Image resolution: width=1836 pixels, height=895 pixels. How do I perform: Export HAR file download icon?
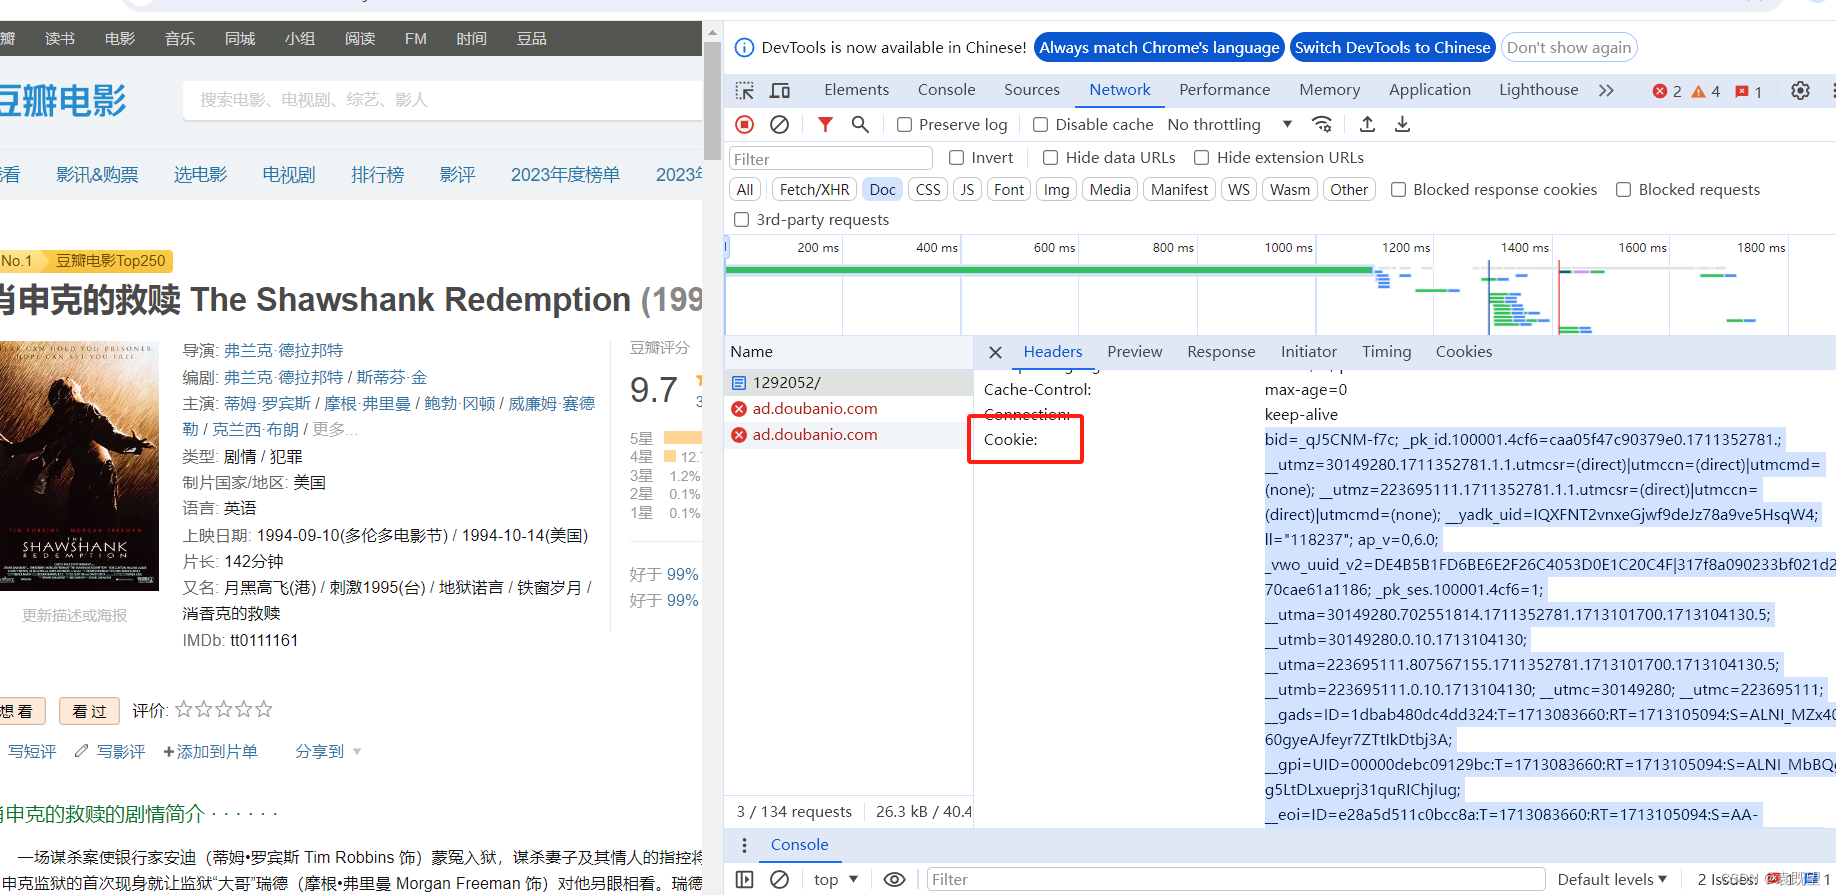[1402, 124]
